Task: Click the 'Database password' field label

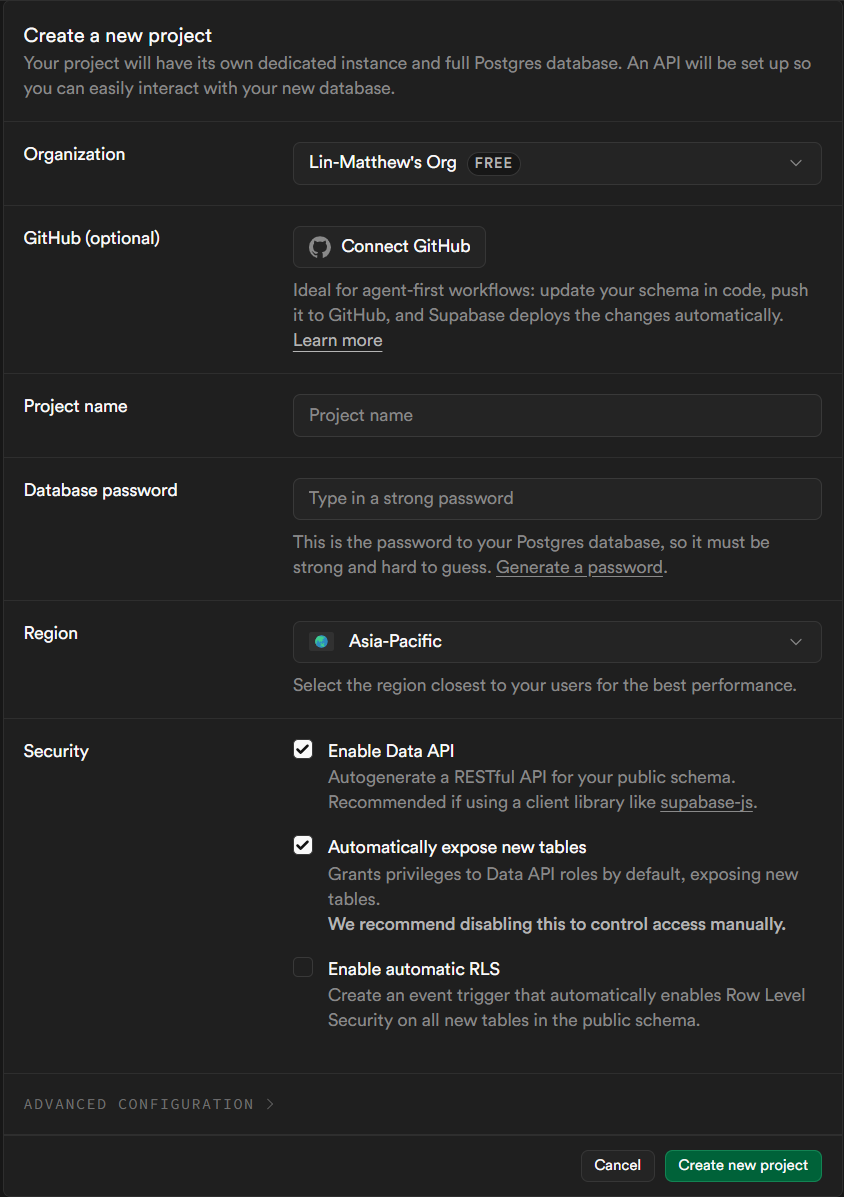Action: coord(100,490)
